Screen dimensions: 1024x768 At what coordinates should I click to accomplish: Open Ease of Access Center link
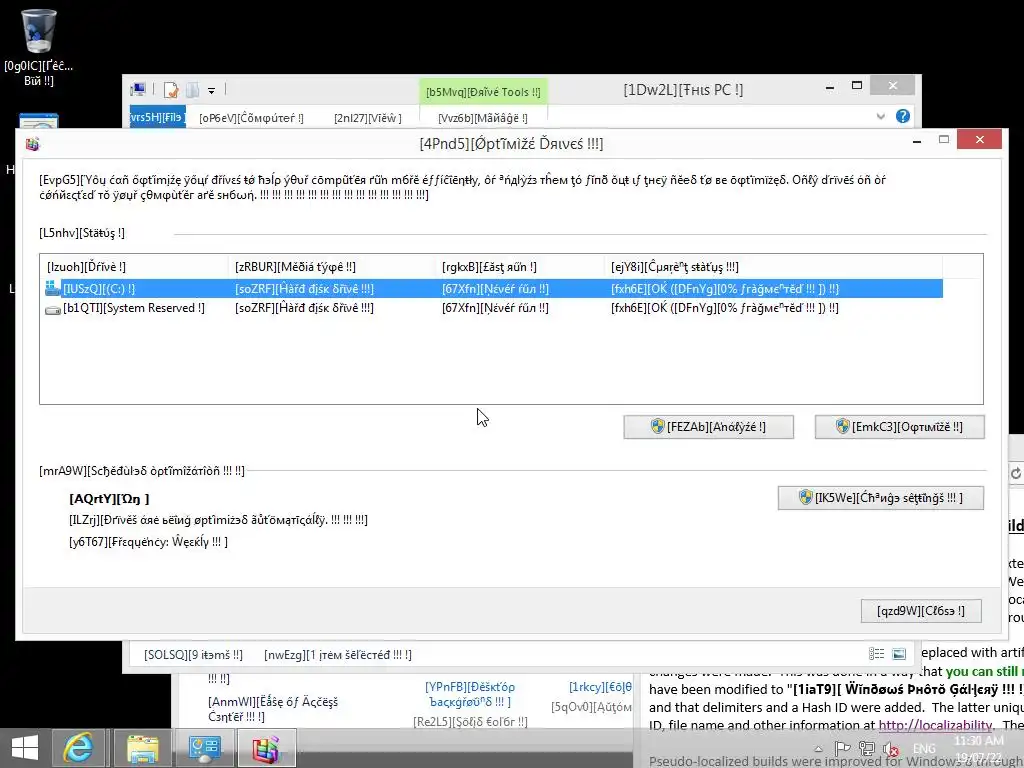(x=273, y=709)
